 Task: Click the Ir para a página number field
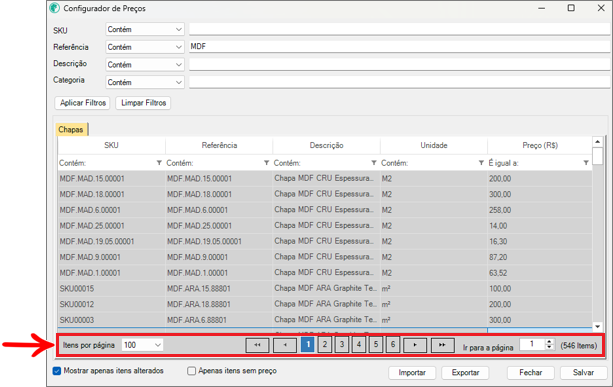click(532, 344)
